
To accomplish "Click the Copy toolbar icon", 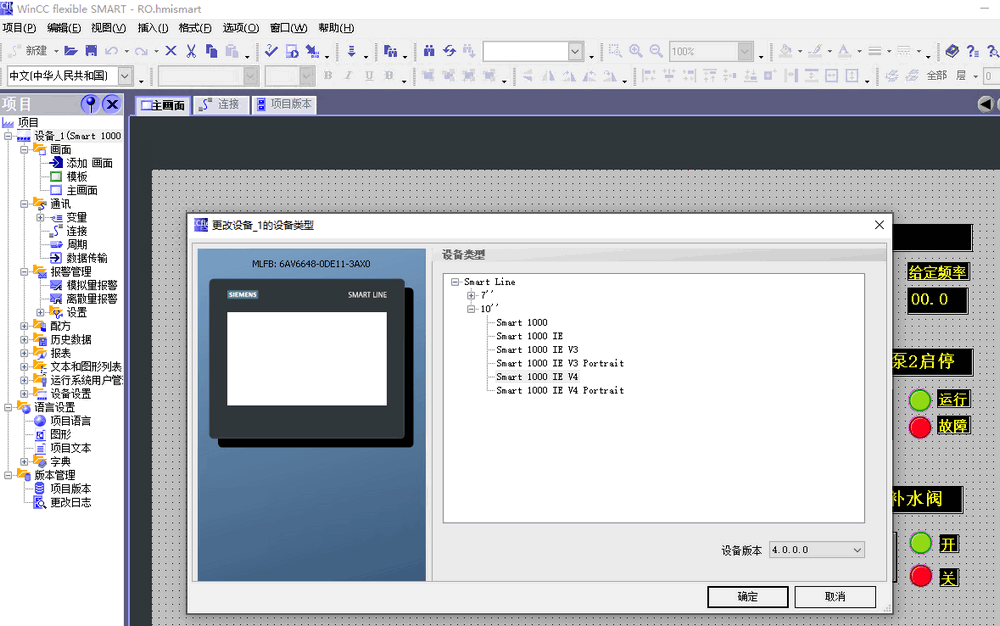I will [x=211, y=51].
